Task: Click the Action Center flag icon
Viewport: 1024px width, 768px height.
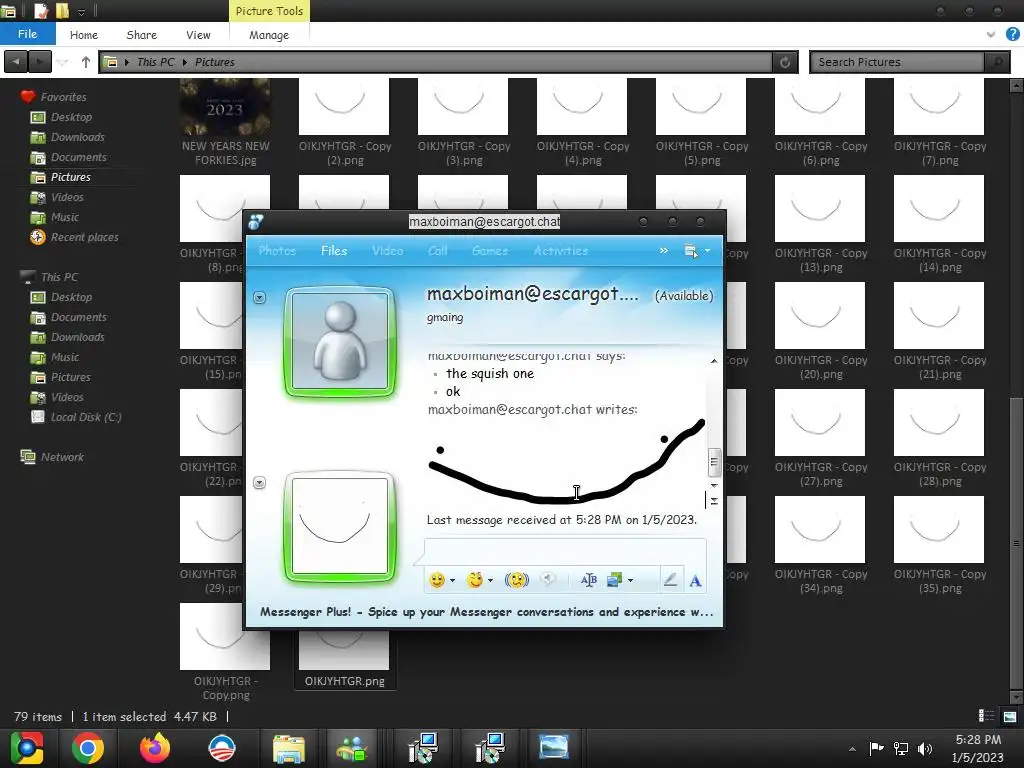Action: 876,748
